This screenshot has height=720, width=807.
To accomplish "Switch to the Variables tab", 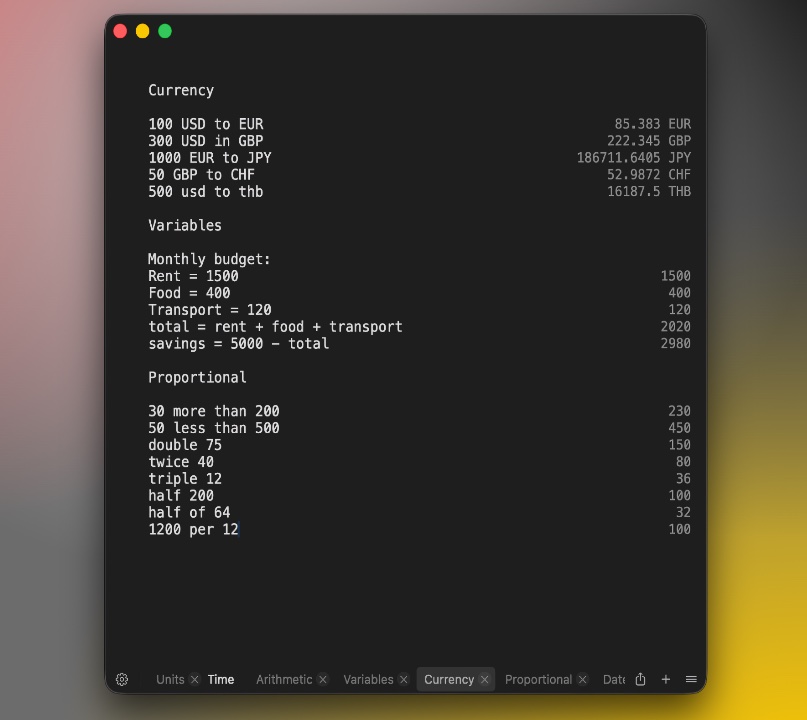I will point(368,679).
